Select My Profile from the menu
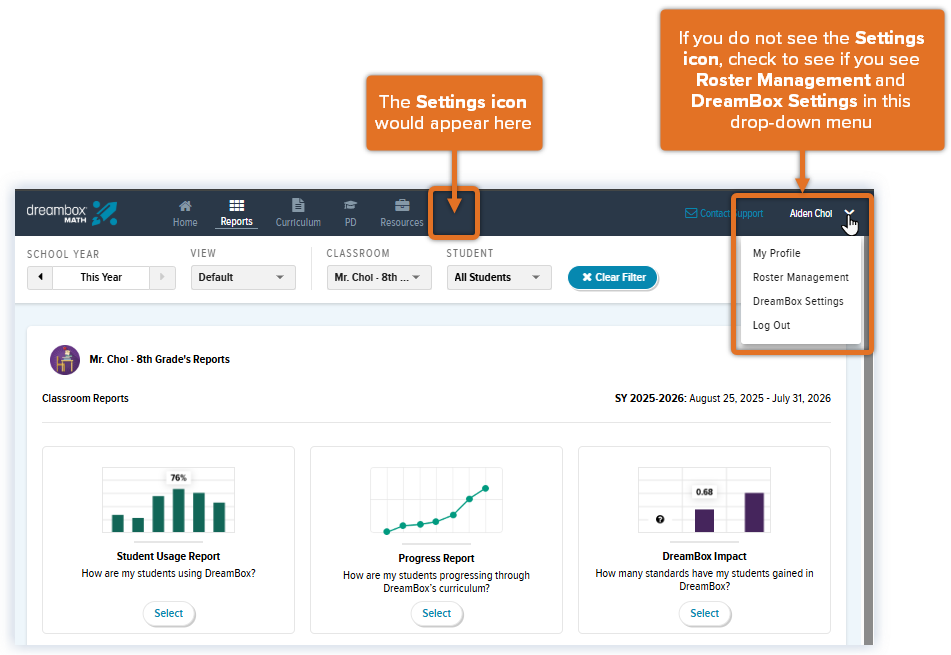The width and height of the screenshot is (951, 655). coord(776,253)
